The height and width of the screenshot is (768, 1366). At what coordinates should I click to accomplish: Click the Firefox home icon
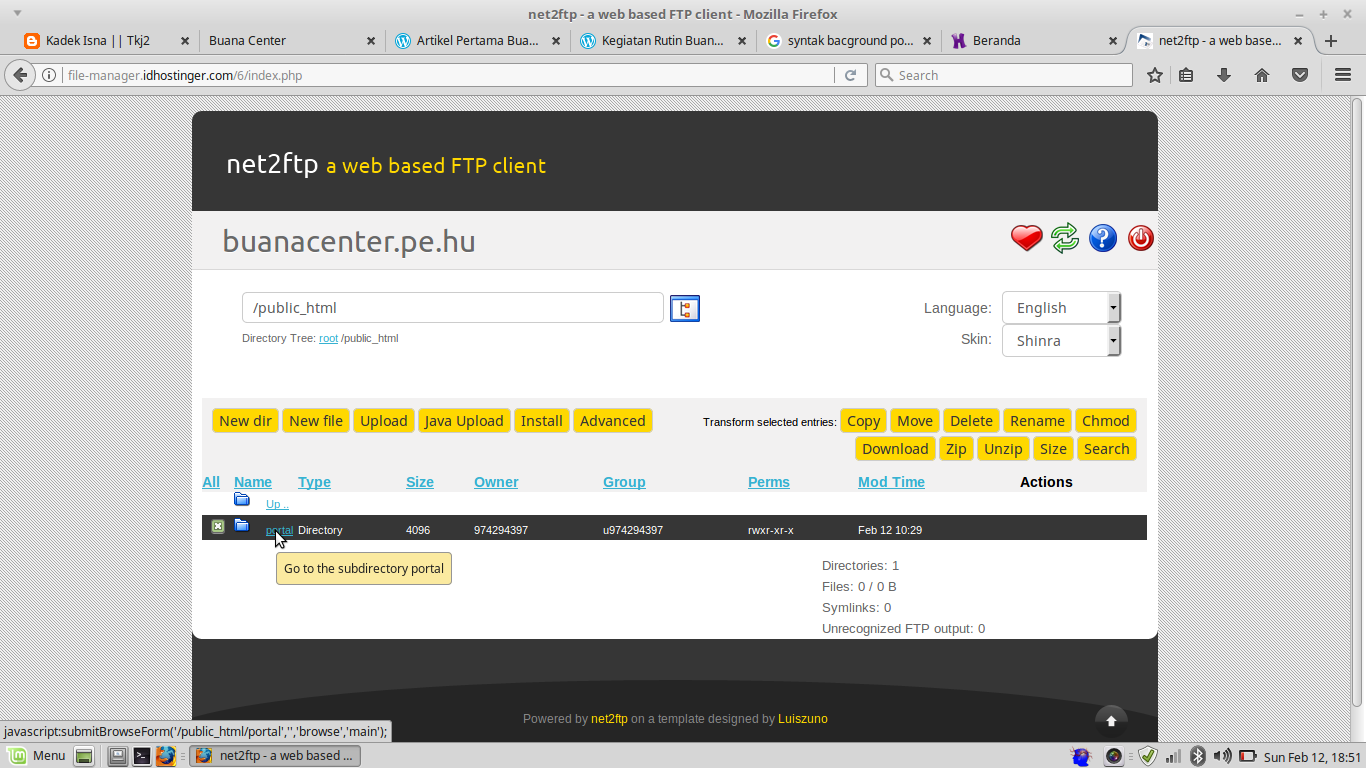[x=1262, y=75]
